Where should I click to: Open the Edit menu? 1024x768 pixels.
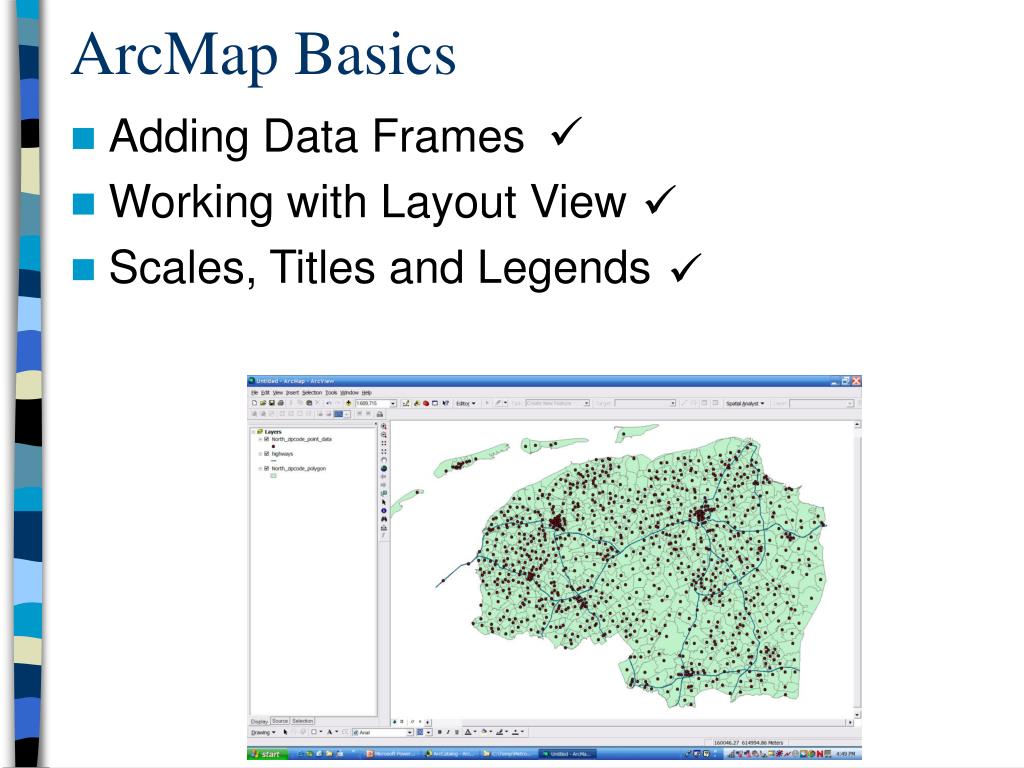click(x=265, y=392)
